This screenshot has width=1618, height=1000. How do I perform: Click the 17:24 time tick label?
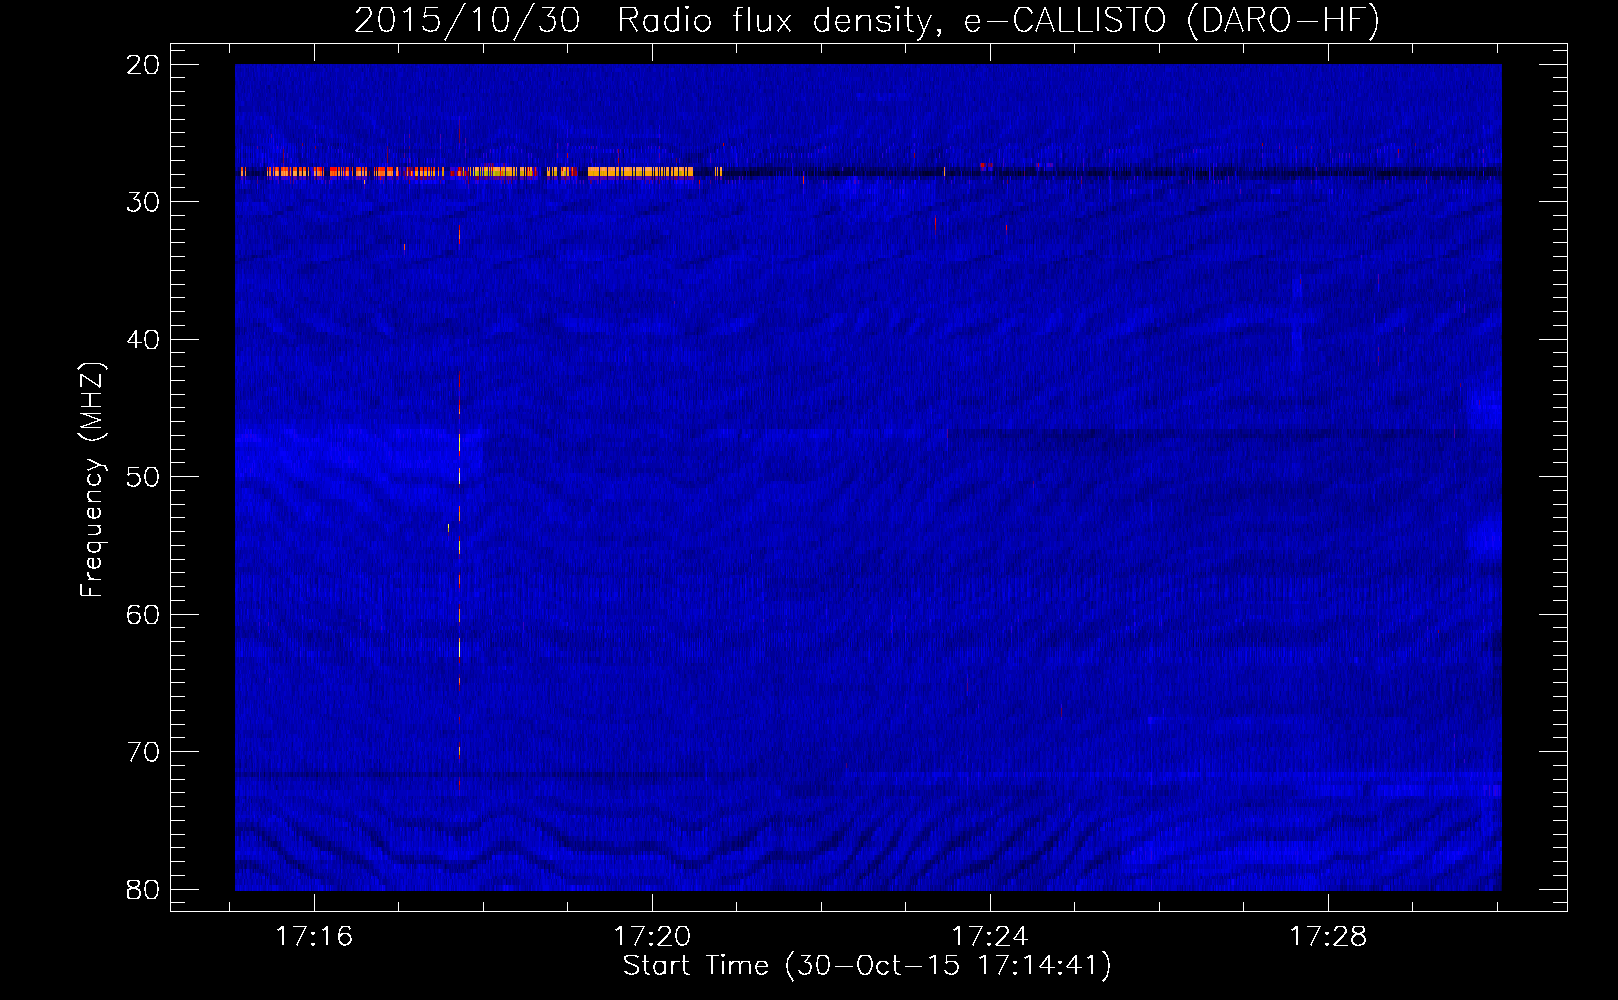pyautogui.click(x=990, y=937)
